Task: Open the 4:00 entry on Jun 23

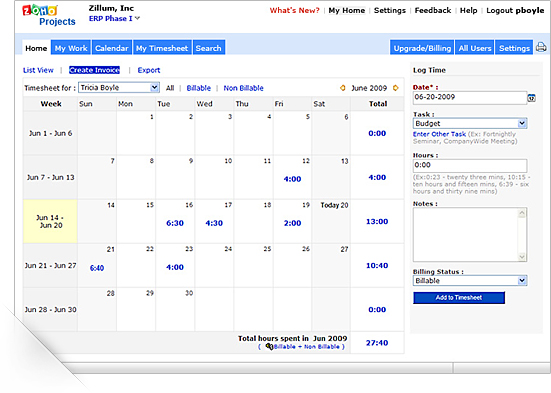Action: click(x=175, y=267)
